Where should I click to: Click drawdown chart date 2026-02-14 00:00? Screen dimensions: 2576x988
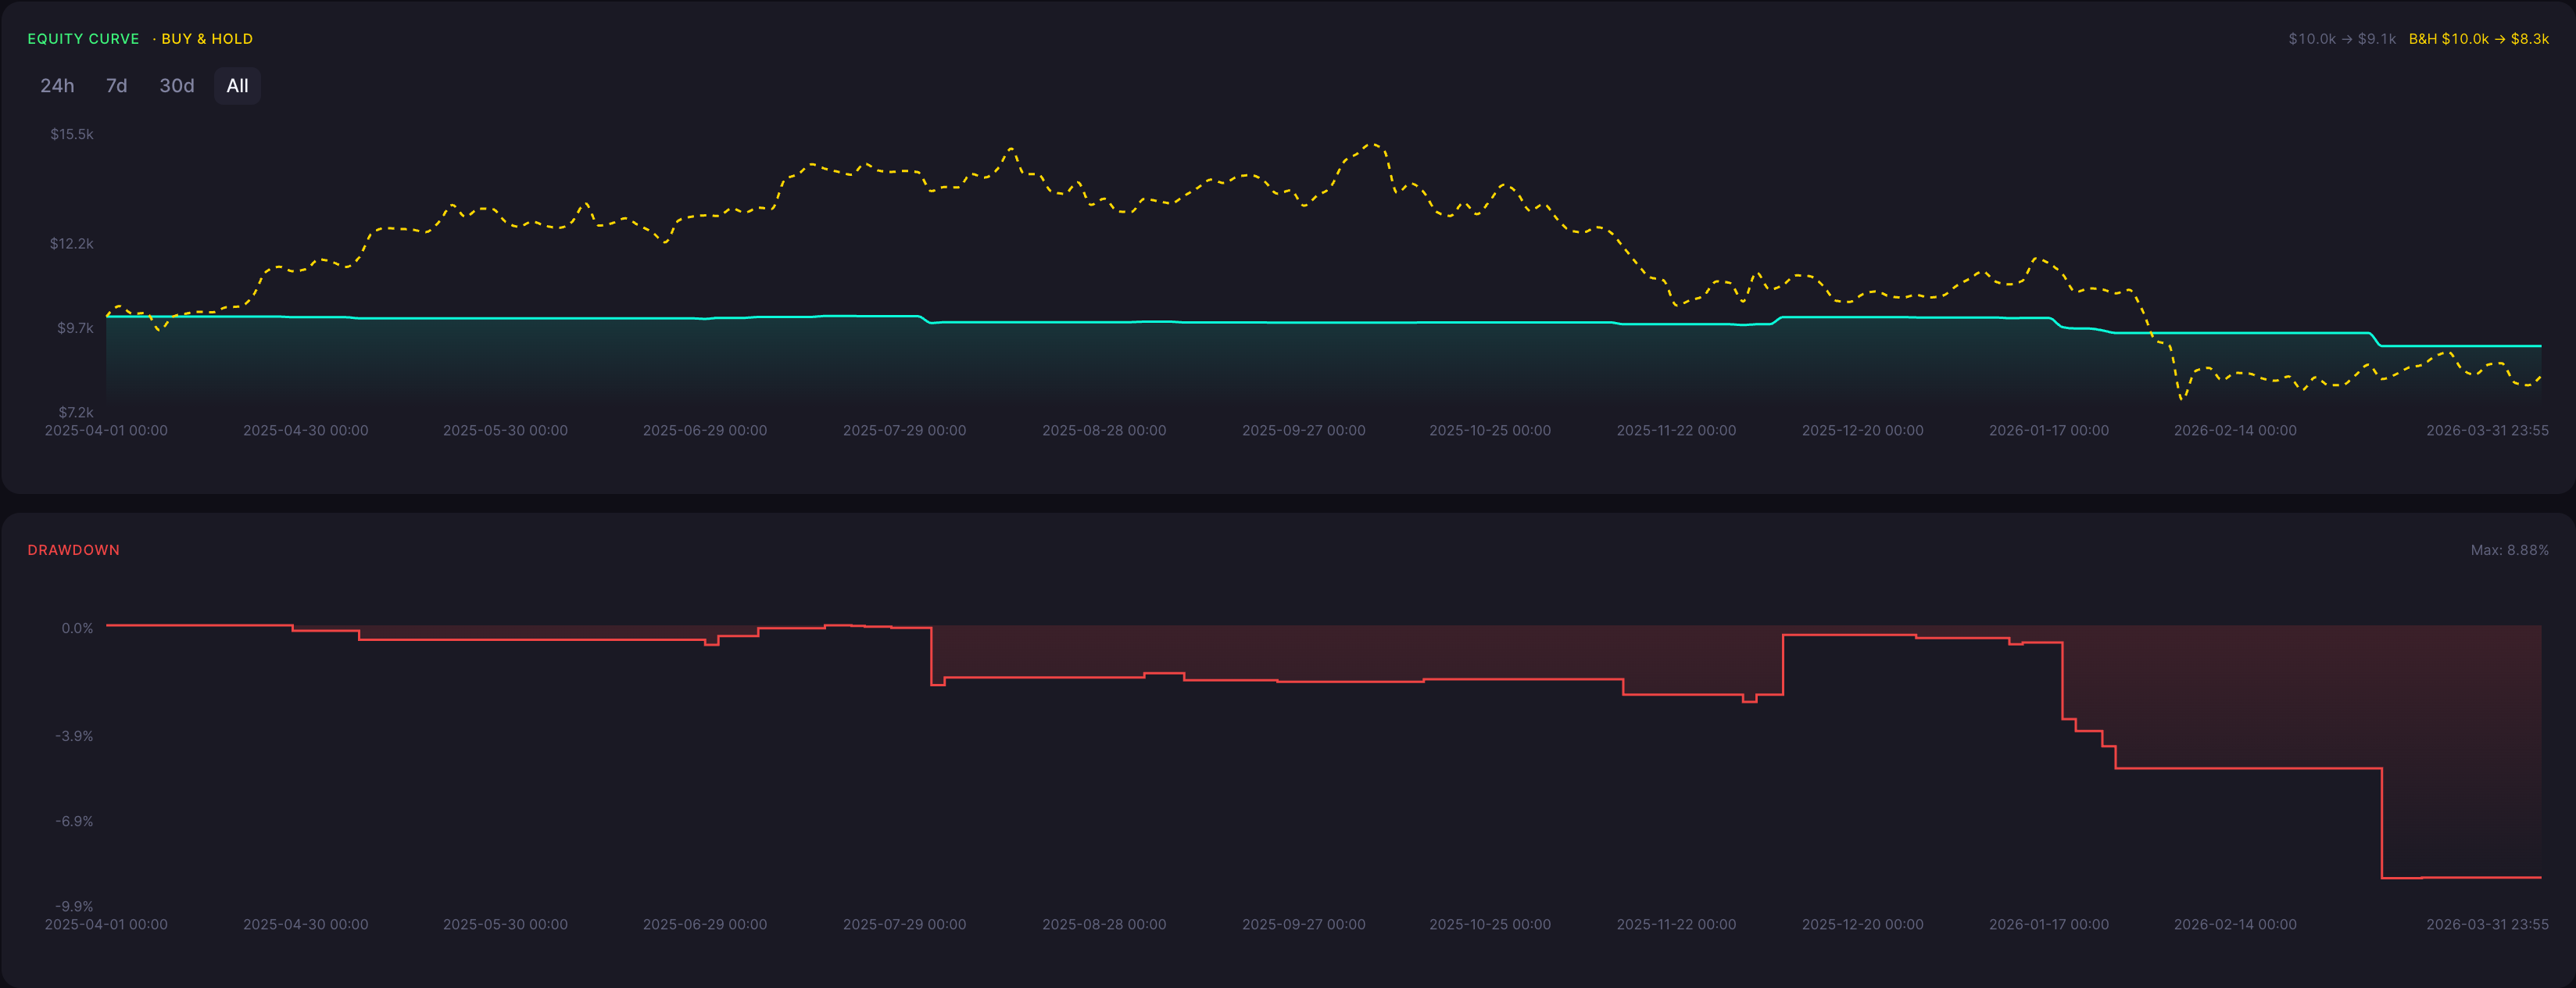coord(2235,924)
